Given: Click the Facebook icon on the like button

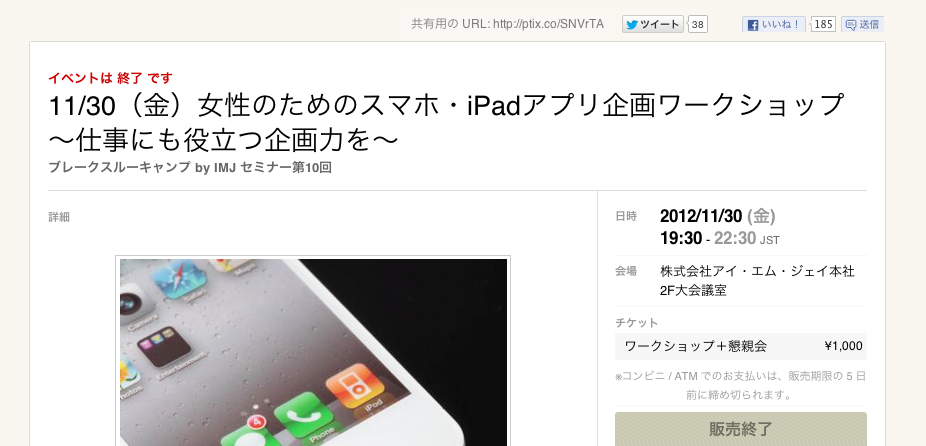Looking at the screenshot, I should [x=753, y=25].
